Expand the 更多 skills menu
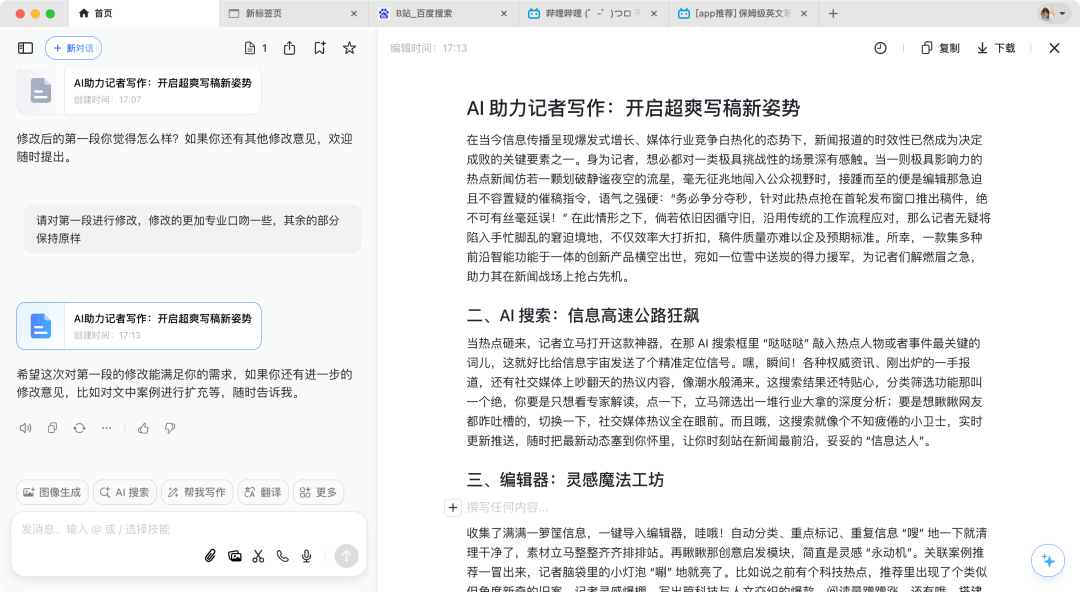This screenshot has height=592, width=1080. point(318,492)
